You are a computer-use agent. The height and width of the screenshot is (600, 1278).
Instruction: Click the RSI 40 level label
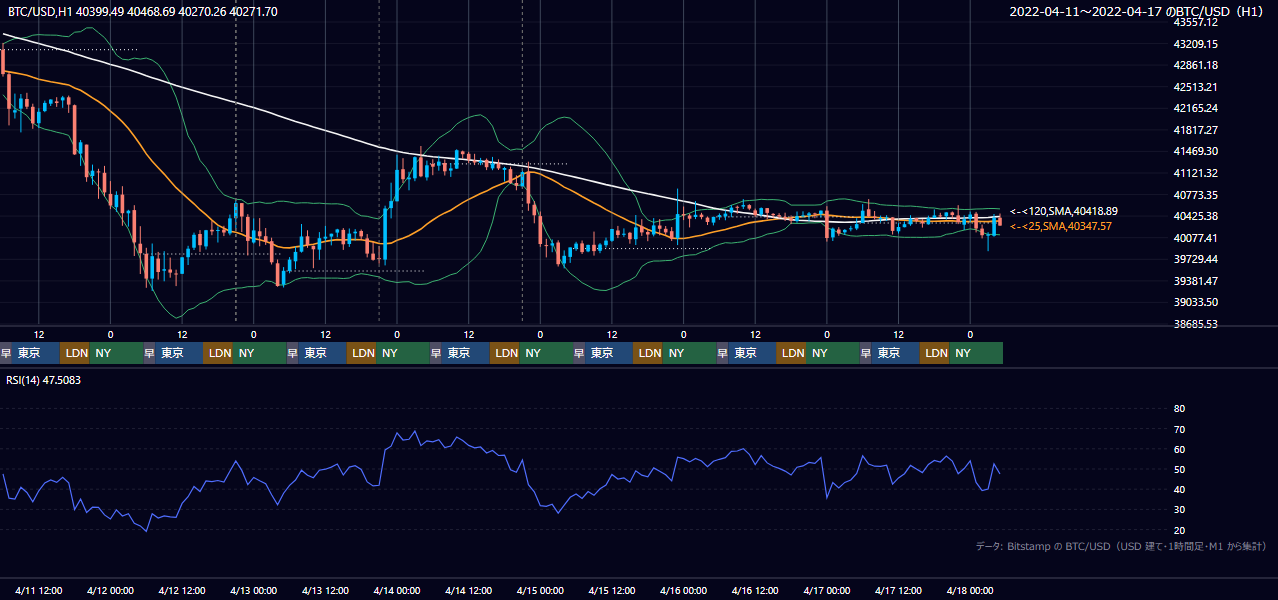coord(1179,489)
